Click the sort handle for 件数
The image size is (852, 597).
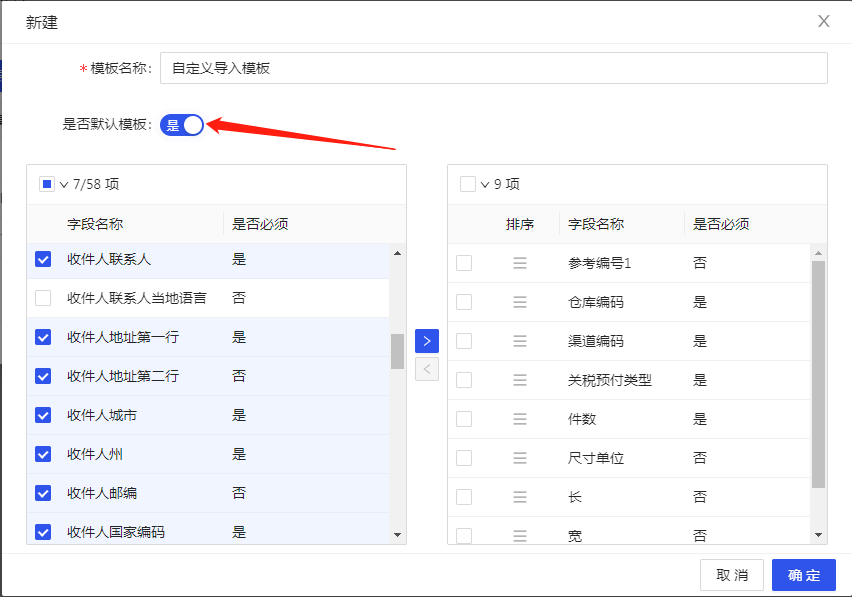520,419
